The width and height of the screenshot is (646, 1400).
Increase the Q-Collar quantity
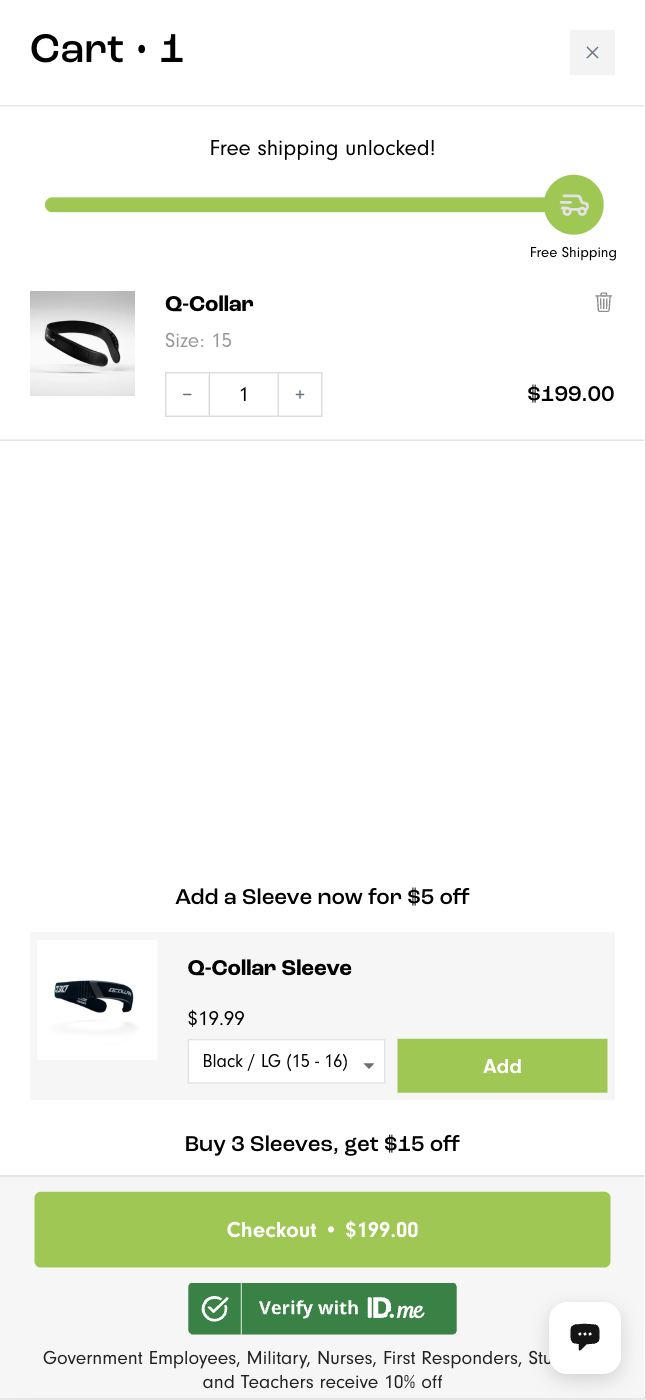coord(300,394)
